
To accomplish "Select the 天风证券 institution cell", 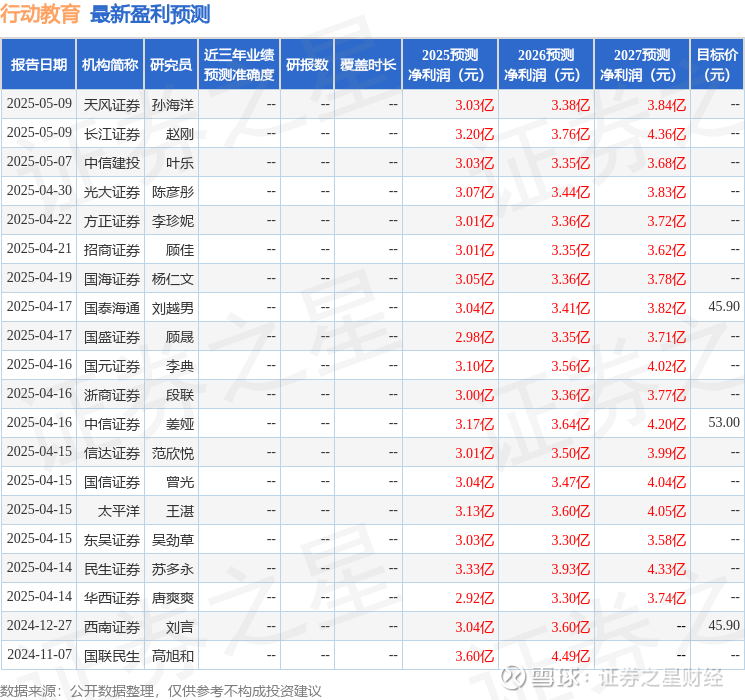I will [x=112, y=105].
